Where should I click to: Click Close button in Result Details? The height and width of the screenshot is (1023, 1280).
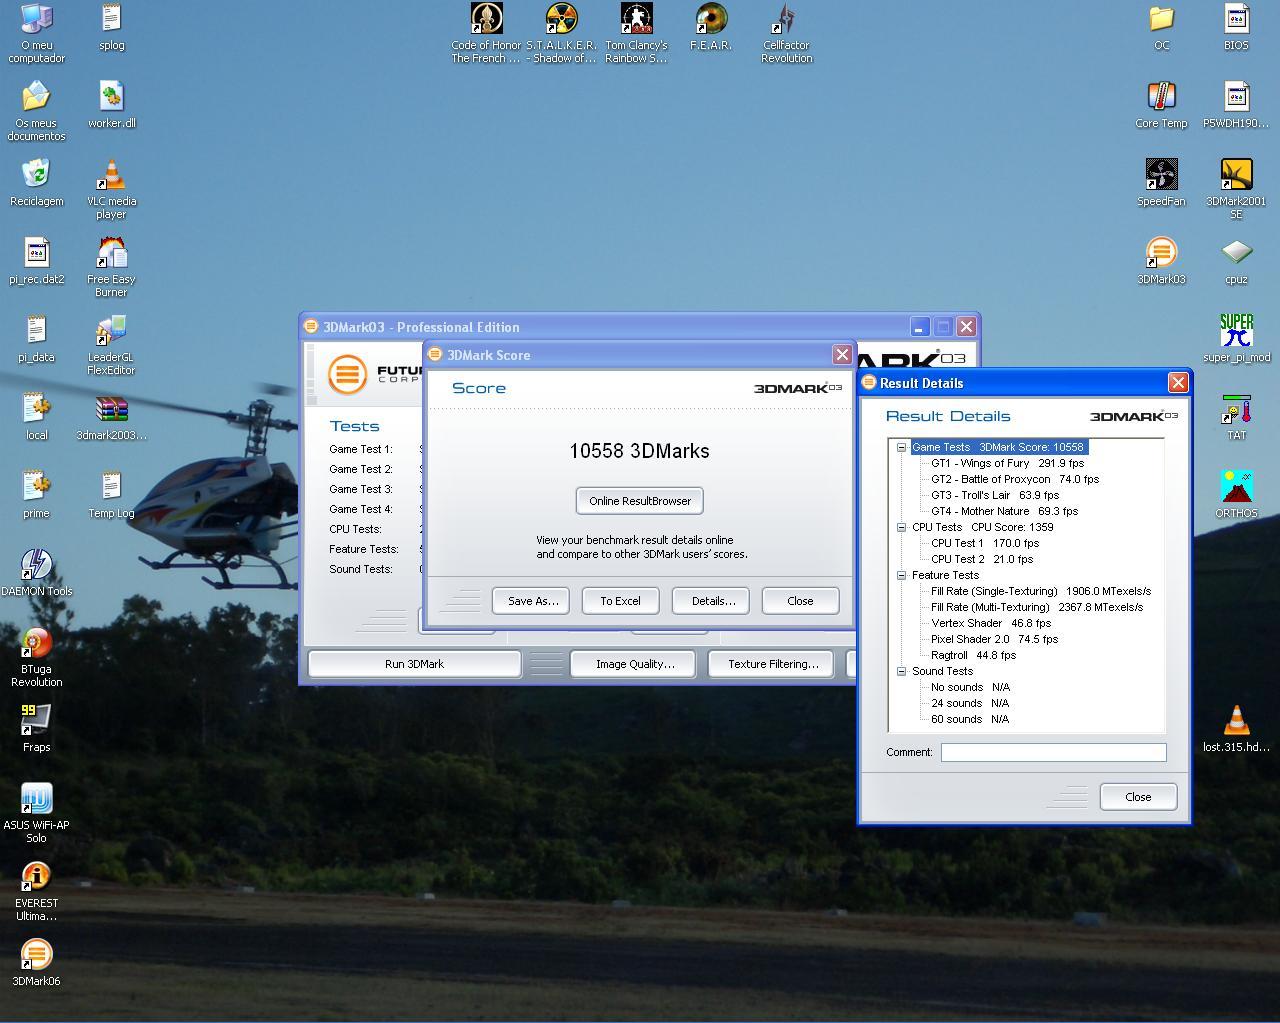(x=1138, y=797)
